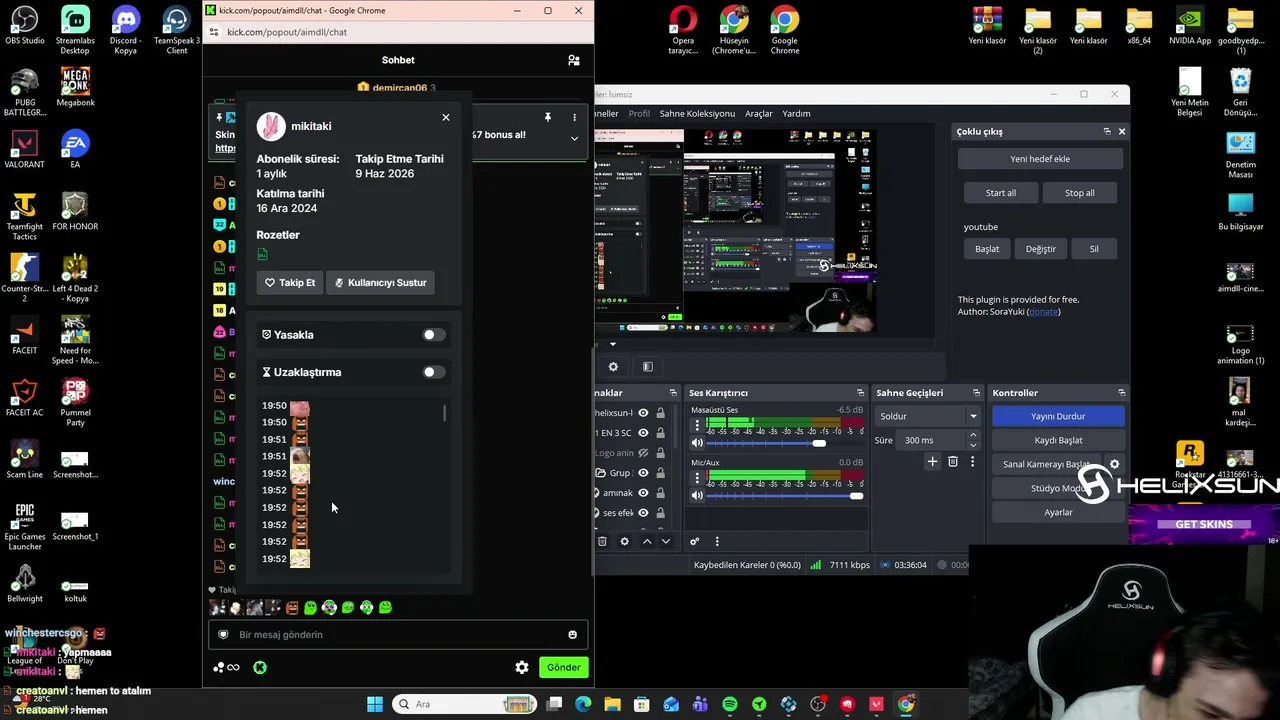Focus the Bir mesaj gönderin input
1280x720 pixels.
coord(398,635)
